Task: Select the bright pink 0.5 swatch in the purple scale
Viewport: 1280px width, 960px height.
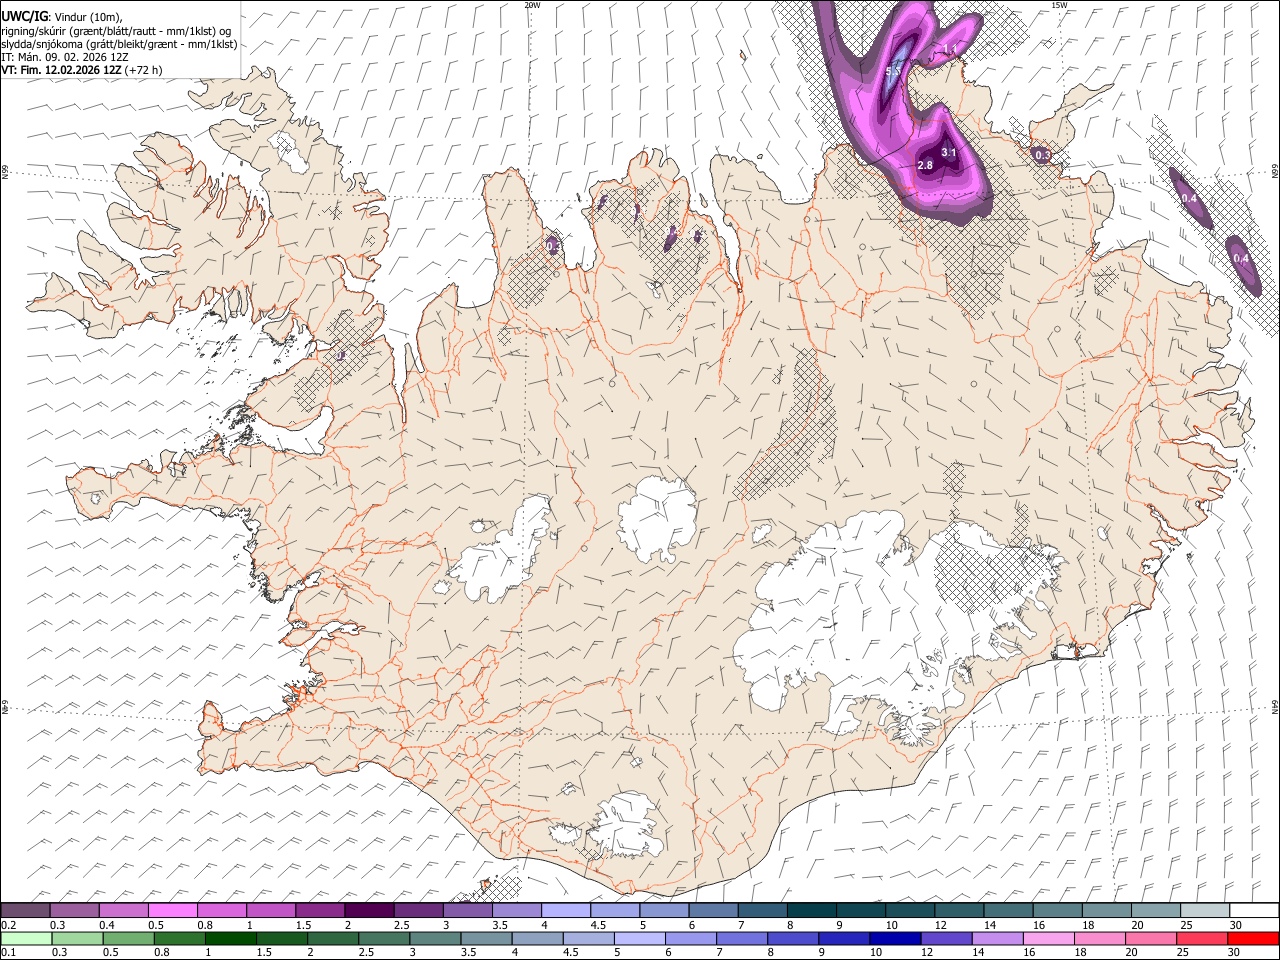Action: coord(173,910)
